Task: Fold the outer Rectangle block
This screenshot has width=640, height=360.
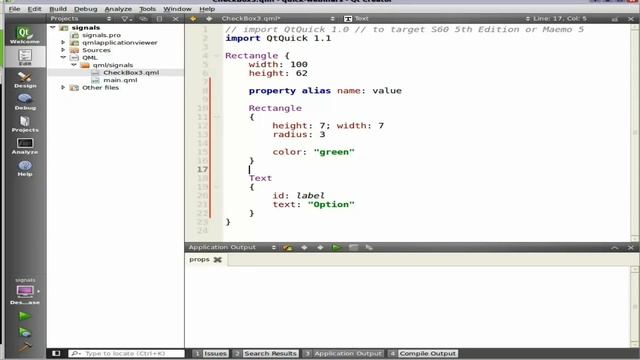Action: tap(217, 56)
